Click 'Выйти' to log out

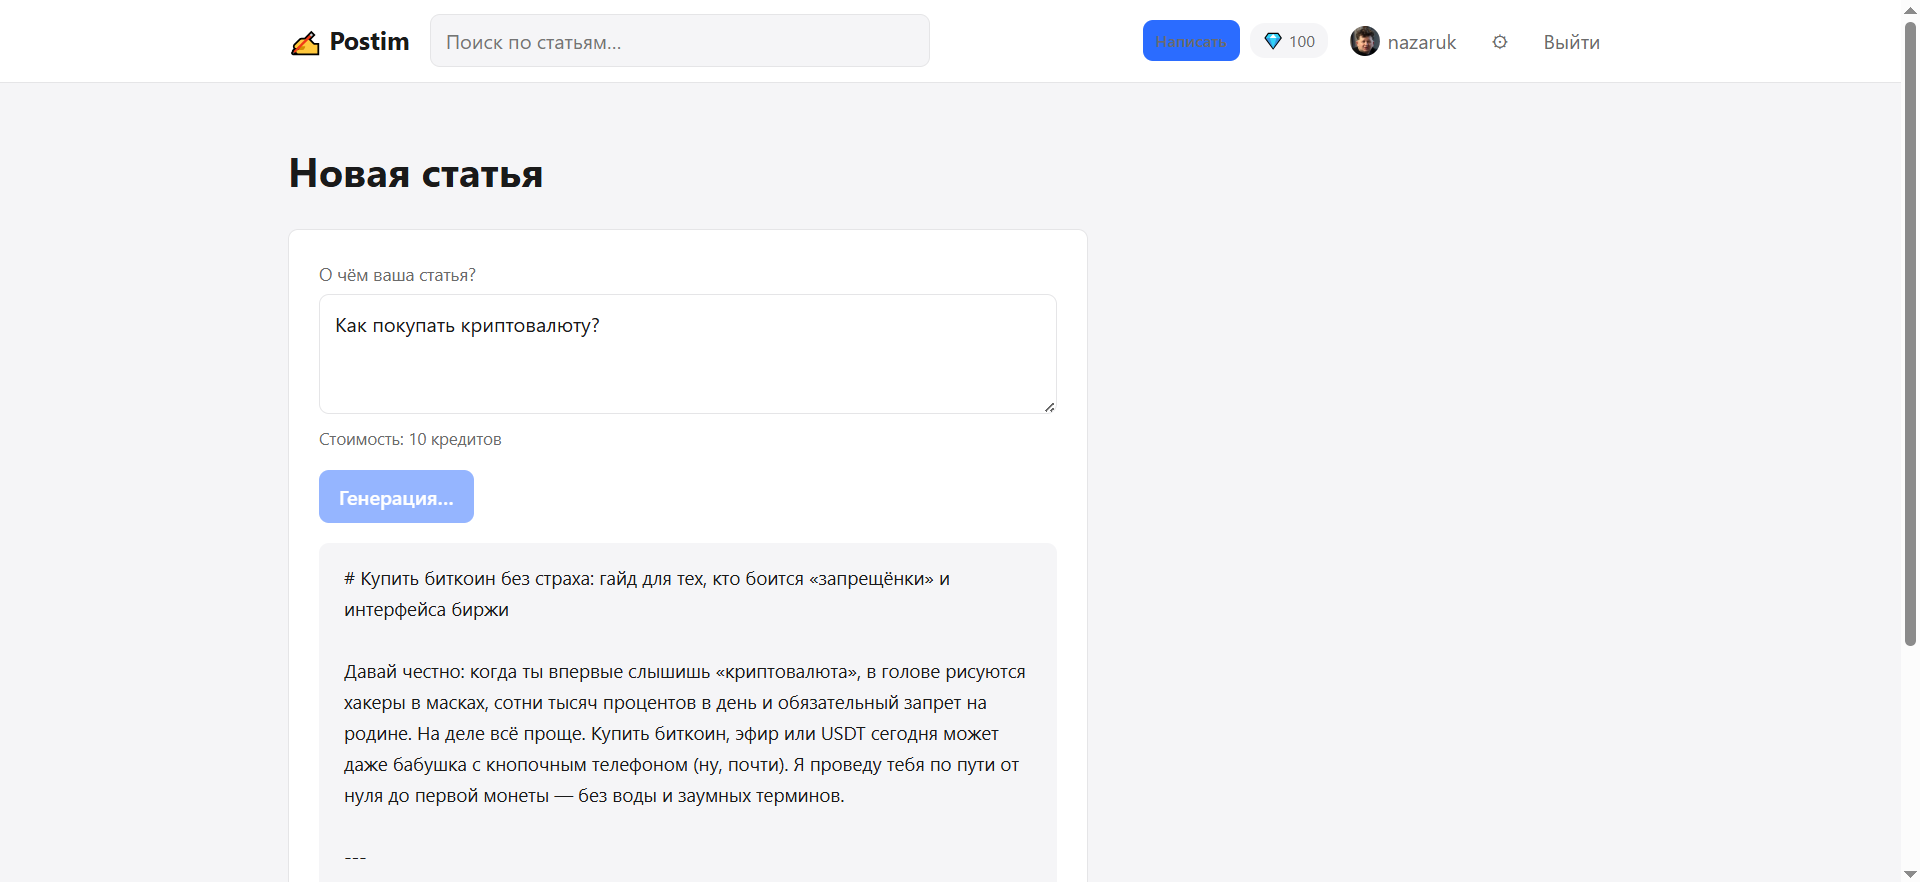click(x=1571, y=42)
